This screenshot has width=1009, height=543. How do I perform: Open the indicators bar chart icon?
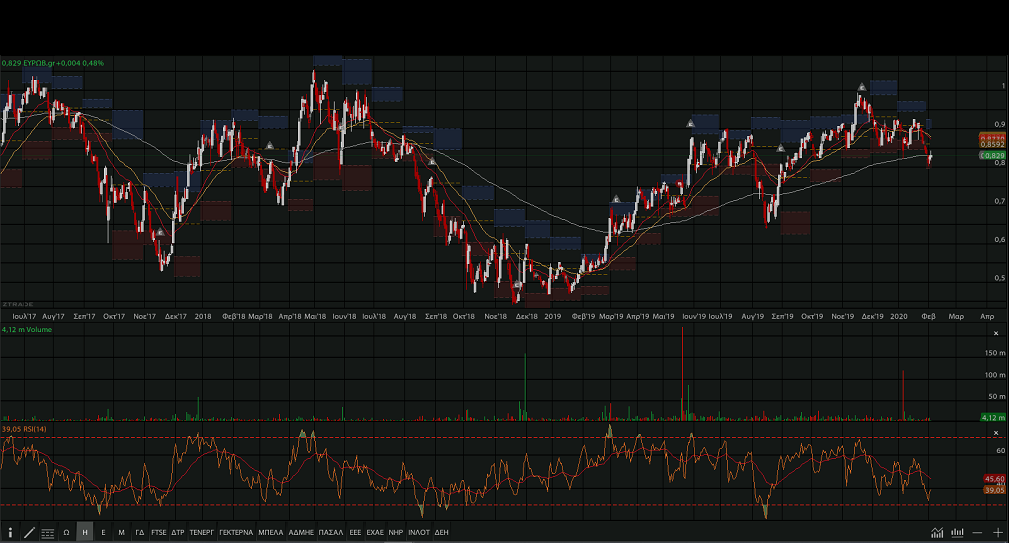click(x=957, y=532)
